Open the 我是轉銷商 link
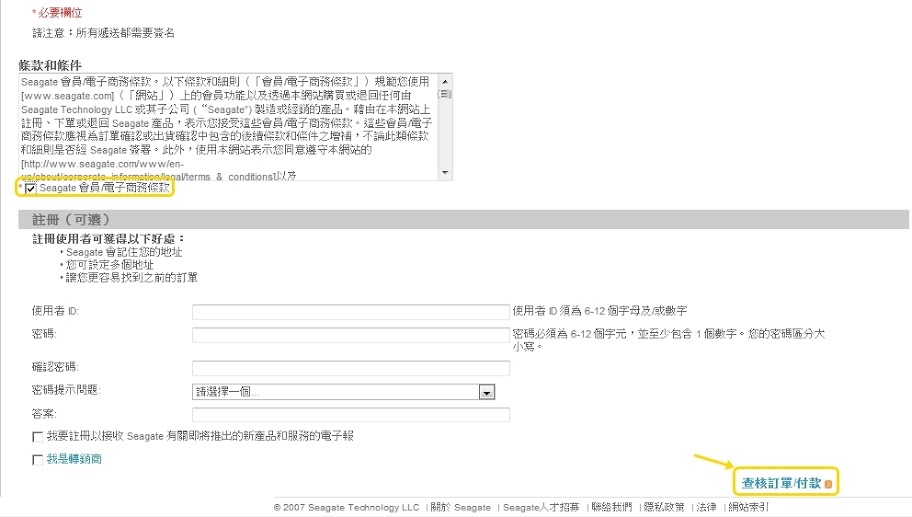Viewport: 912px width, 517px height. click(74, 459)
